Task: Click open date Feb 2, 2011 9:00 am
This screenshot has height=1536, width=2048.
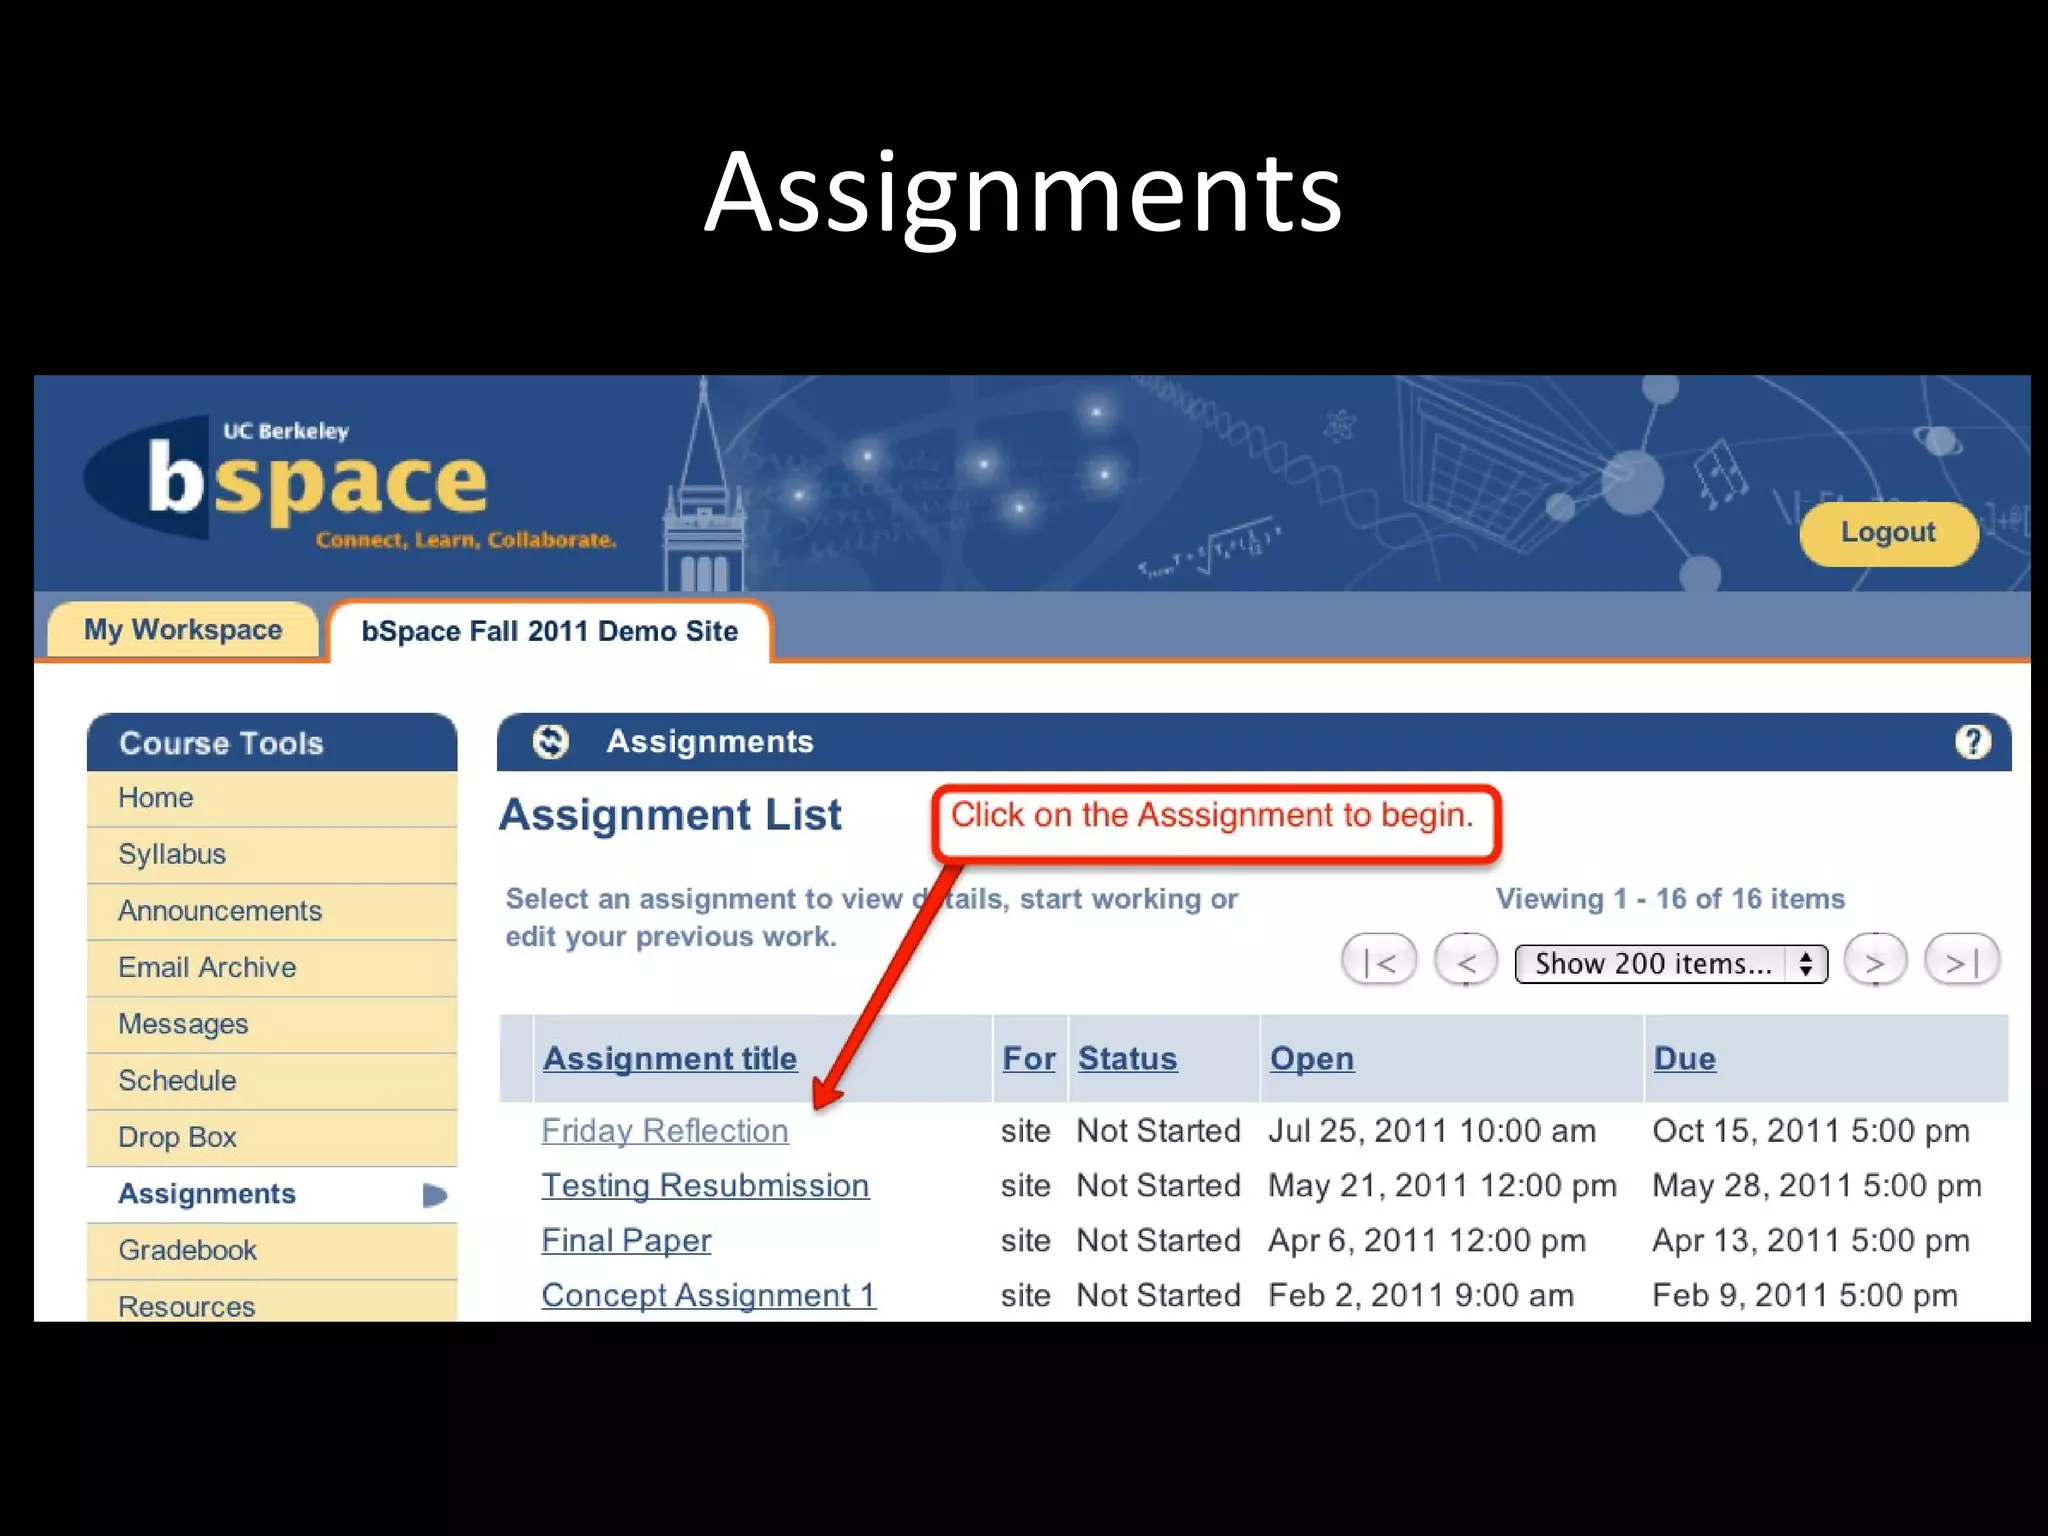Action: tap(1421, 1296)
